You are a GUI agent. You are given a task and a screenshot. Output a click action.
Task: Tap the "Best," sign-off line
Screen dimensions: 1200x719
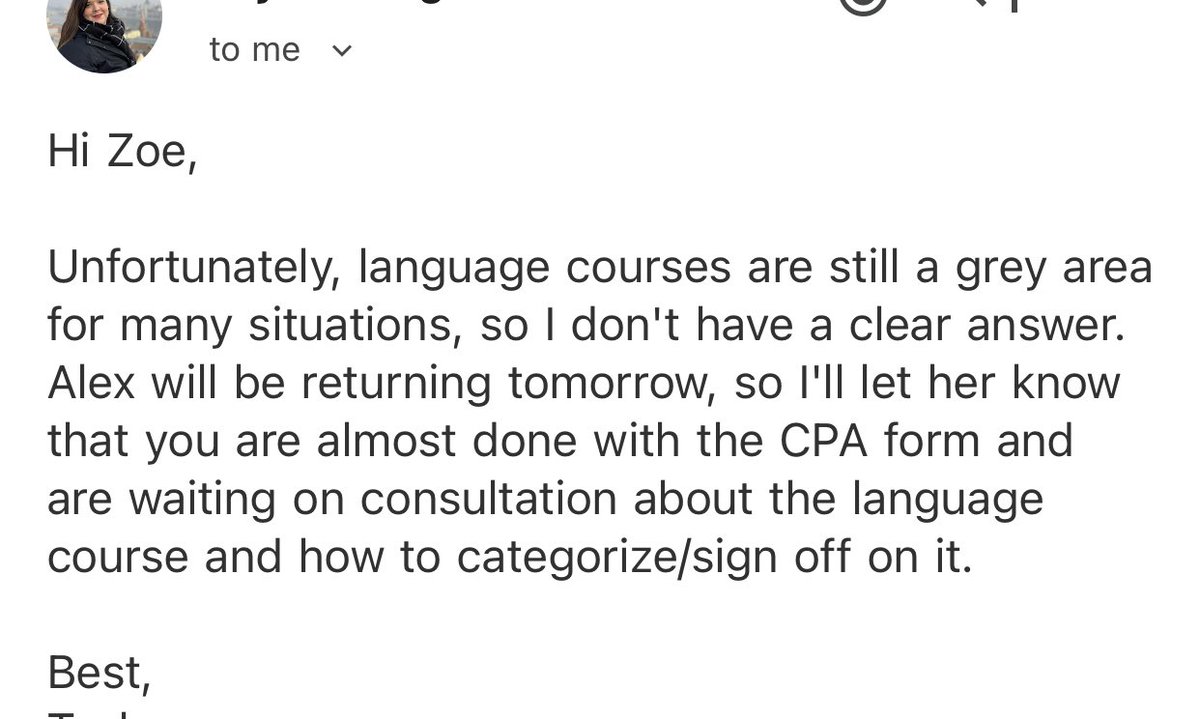pyautogui.click(x=99, y=673)
